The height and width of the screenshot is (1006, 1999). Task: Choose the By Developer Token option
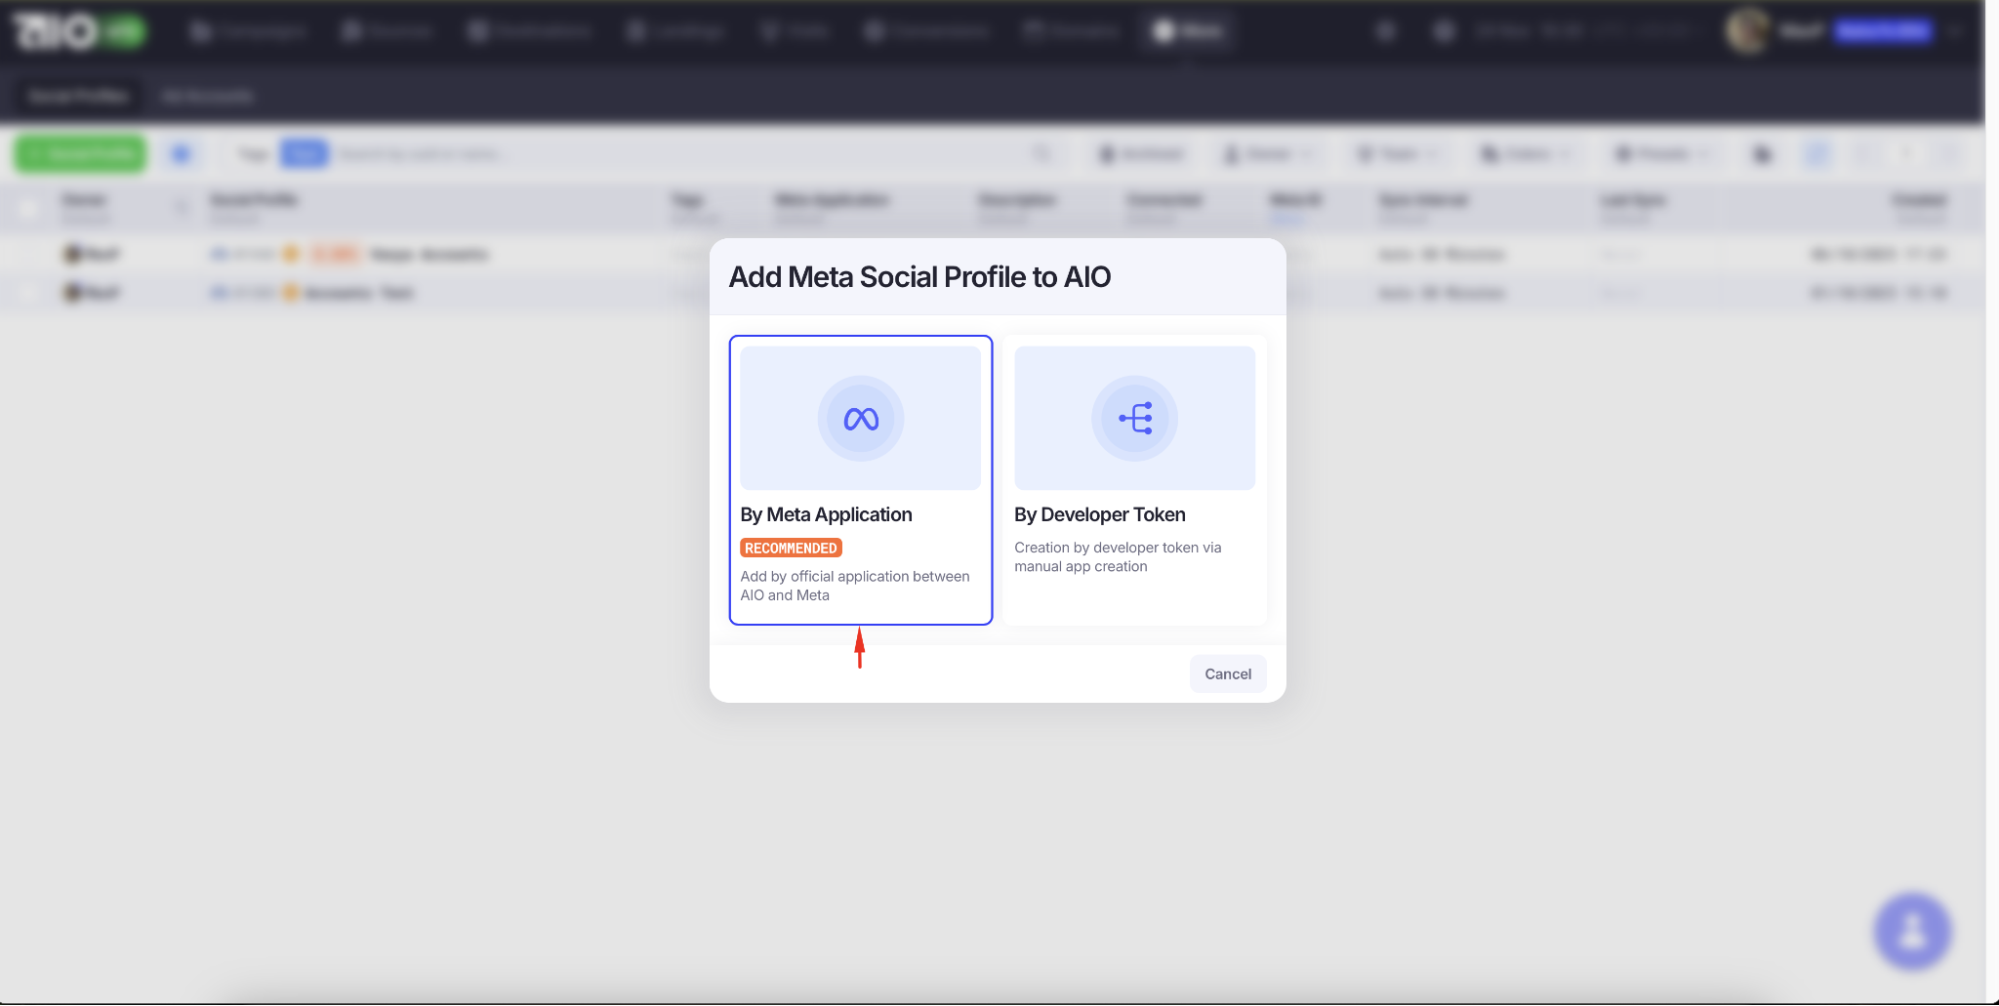[1134, 480]
